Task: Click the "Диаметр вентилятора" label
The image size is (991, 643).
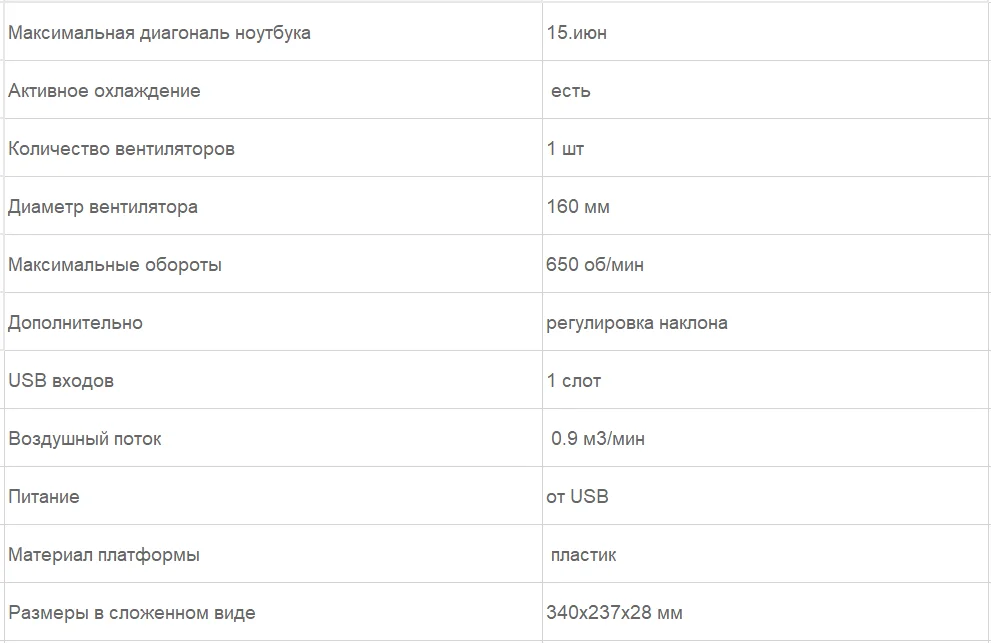Action: 103,207
